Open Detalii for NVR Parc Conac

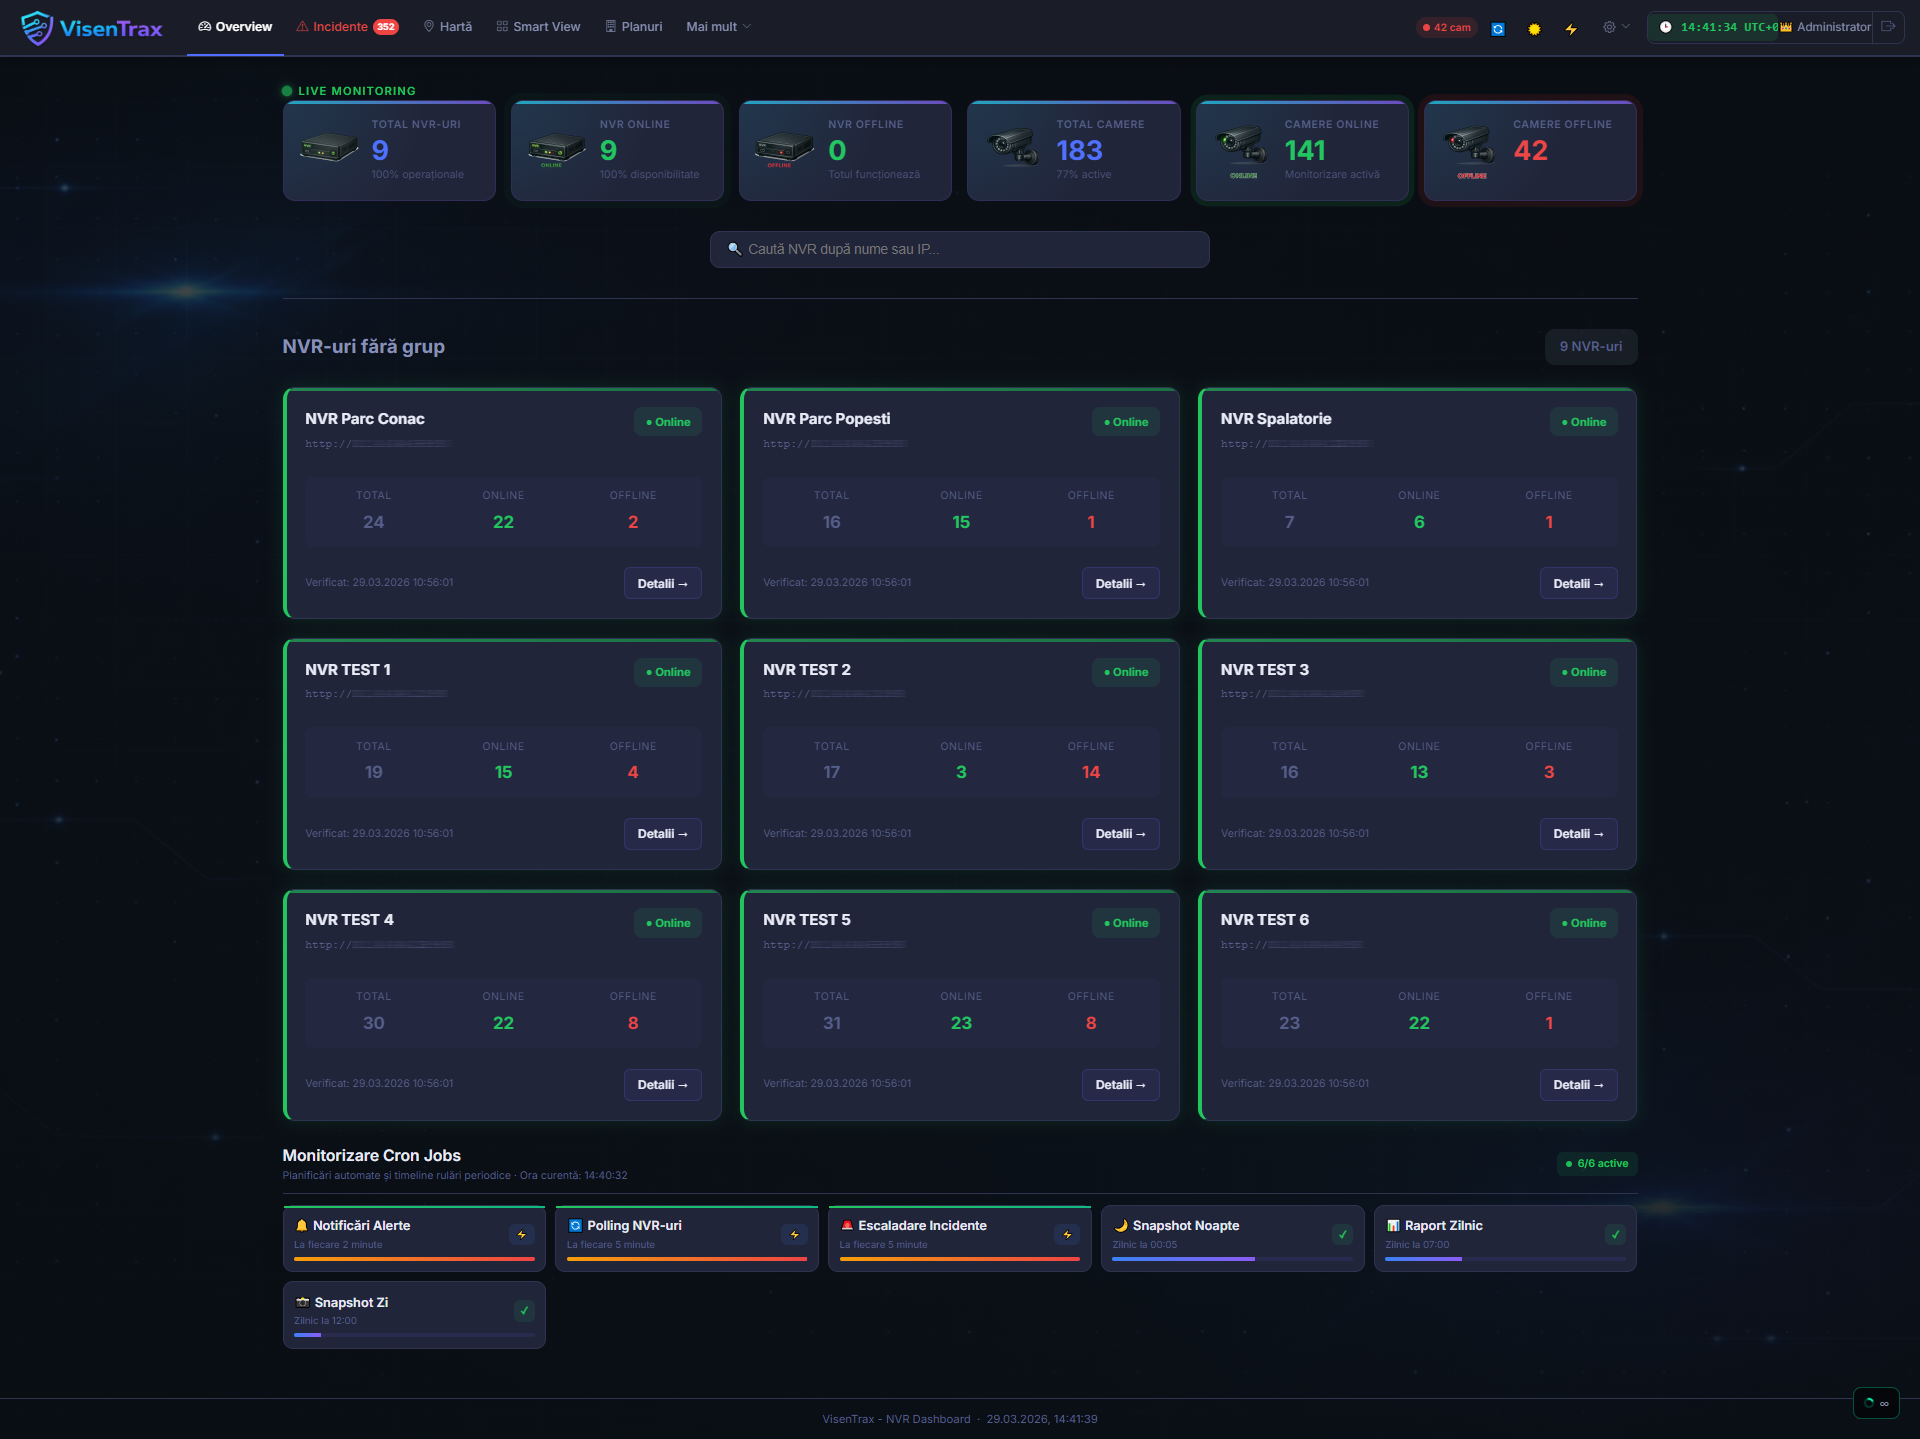click(662, 584)
